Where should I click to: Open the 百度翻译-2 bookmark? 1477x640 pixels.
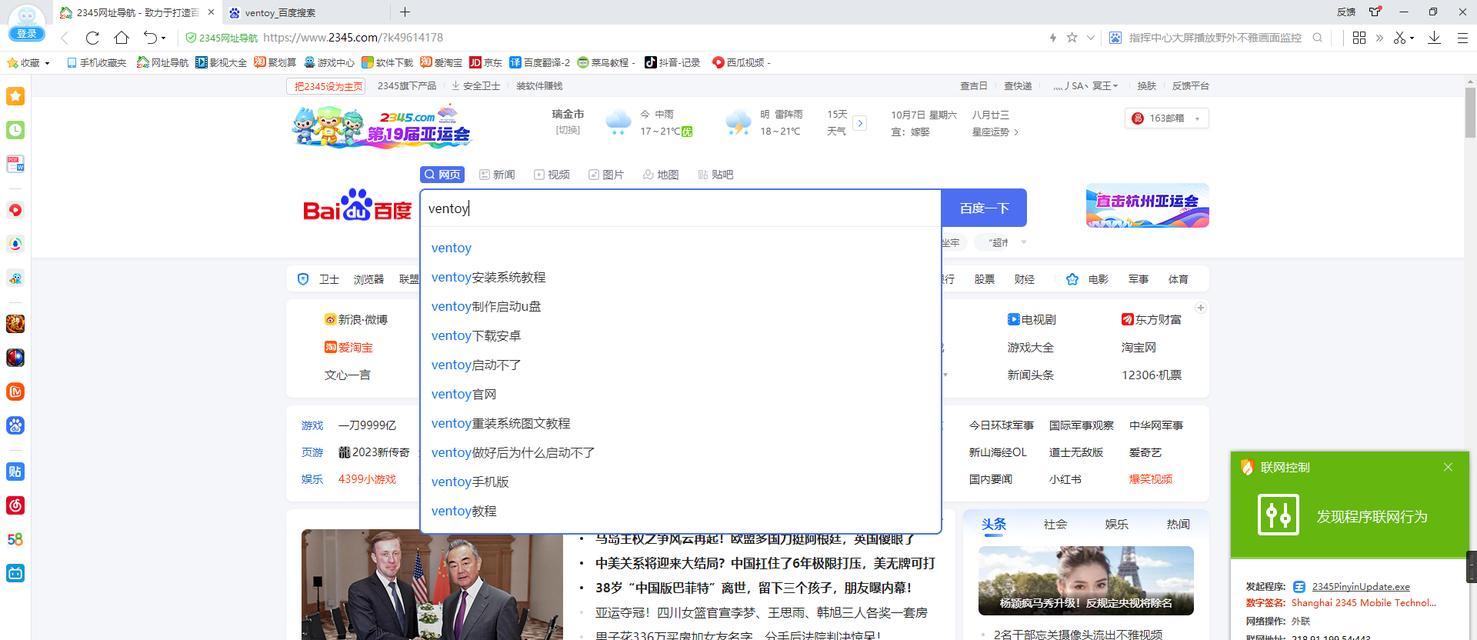pyautogui.click(x=540, y=62)
